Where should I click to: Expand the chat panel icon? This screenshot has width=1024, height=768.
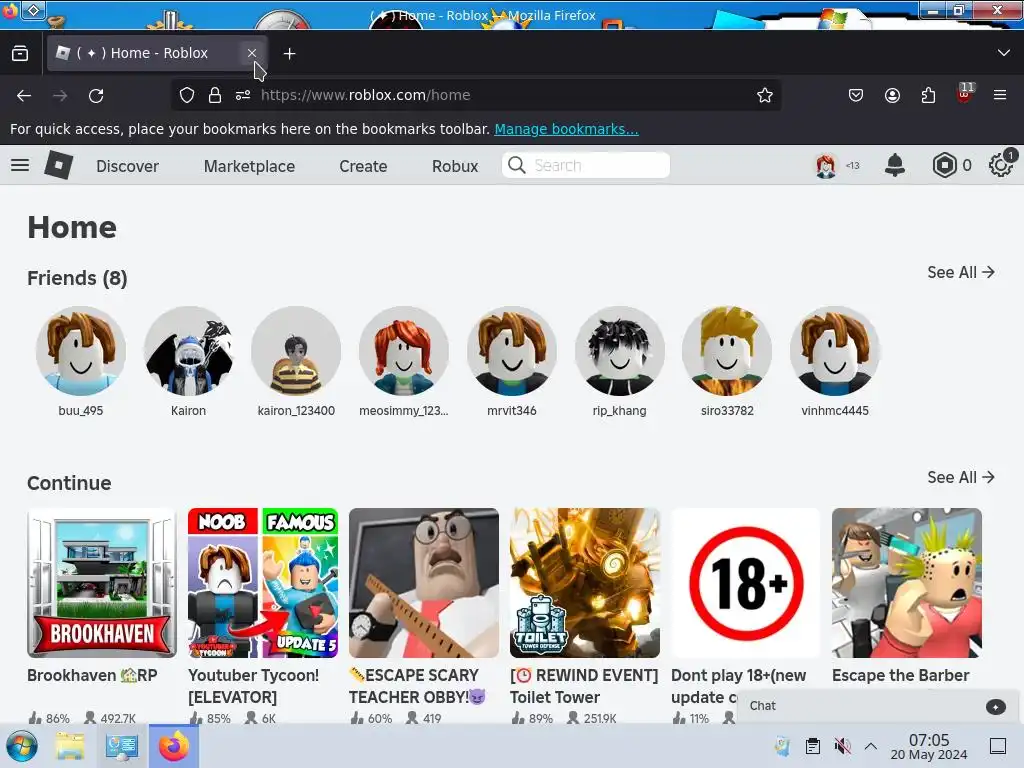coord(995,707)
